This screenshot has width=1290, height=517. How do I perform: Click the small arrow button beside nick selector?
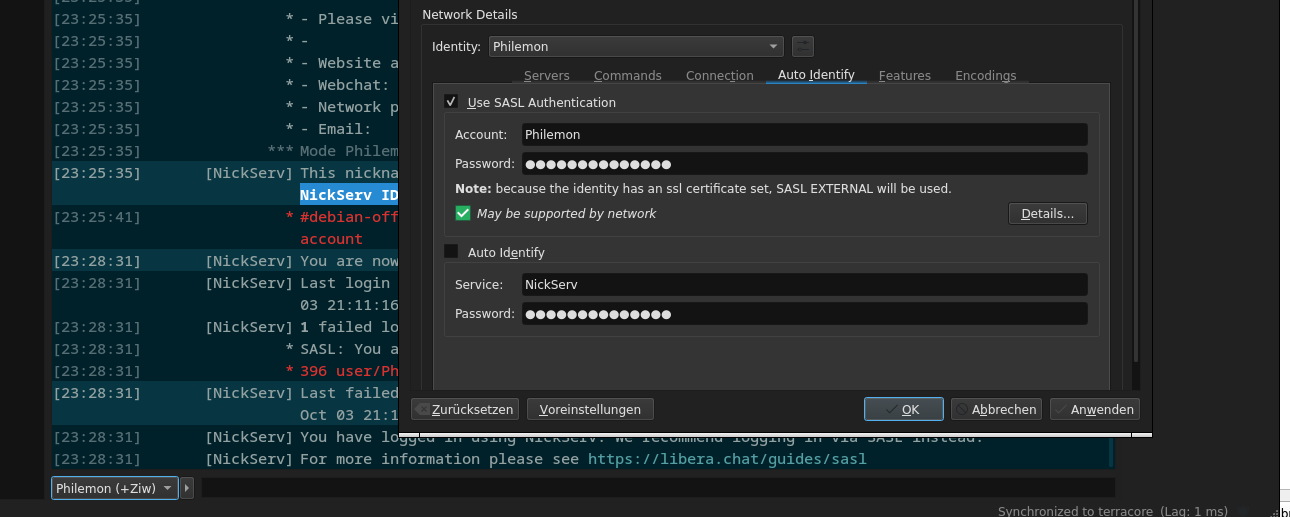(187, 488)
